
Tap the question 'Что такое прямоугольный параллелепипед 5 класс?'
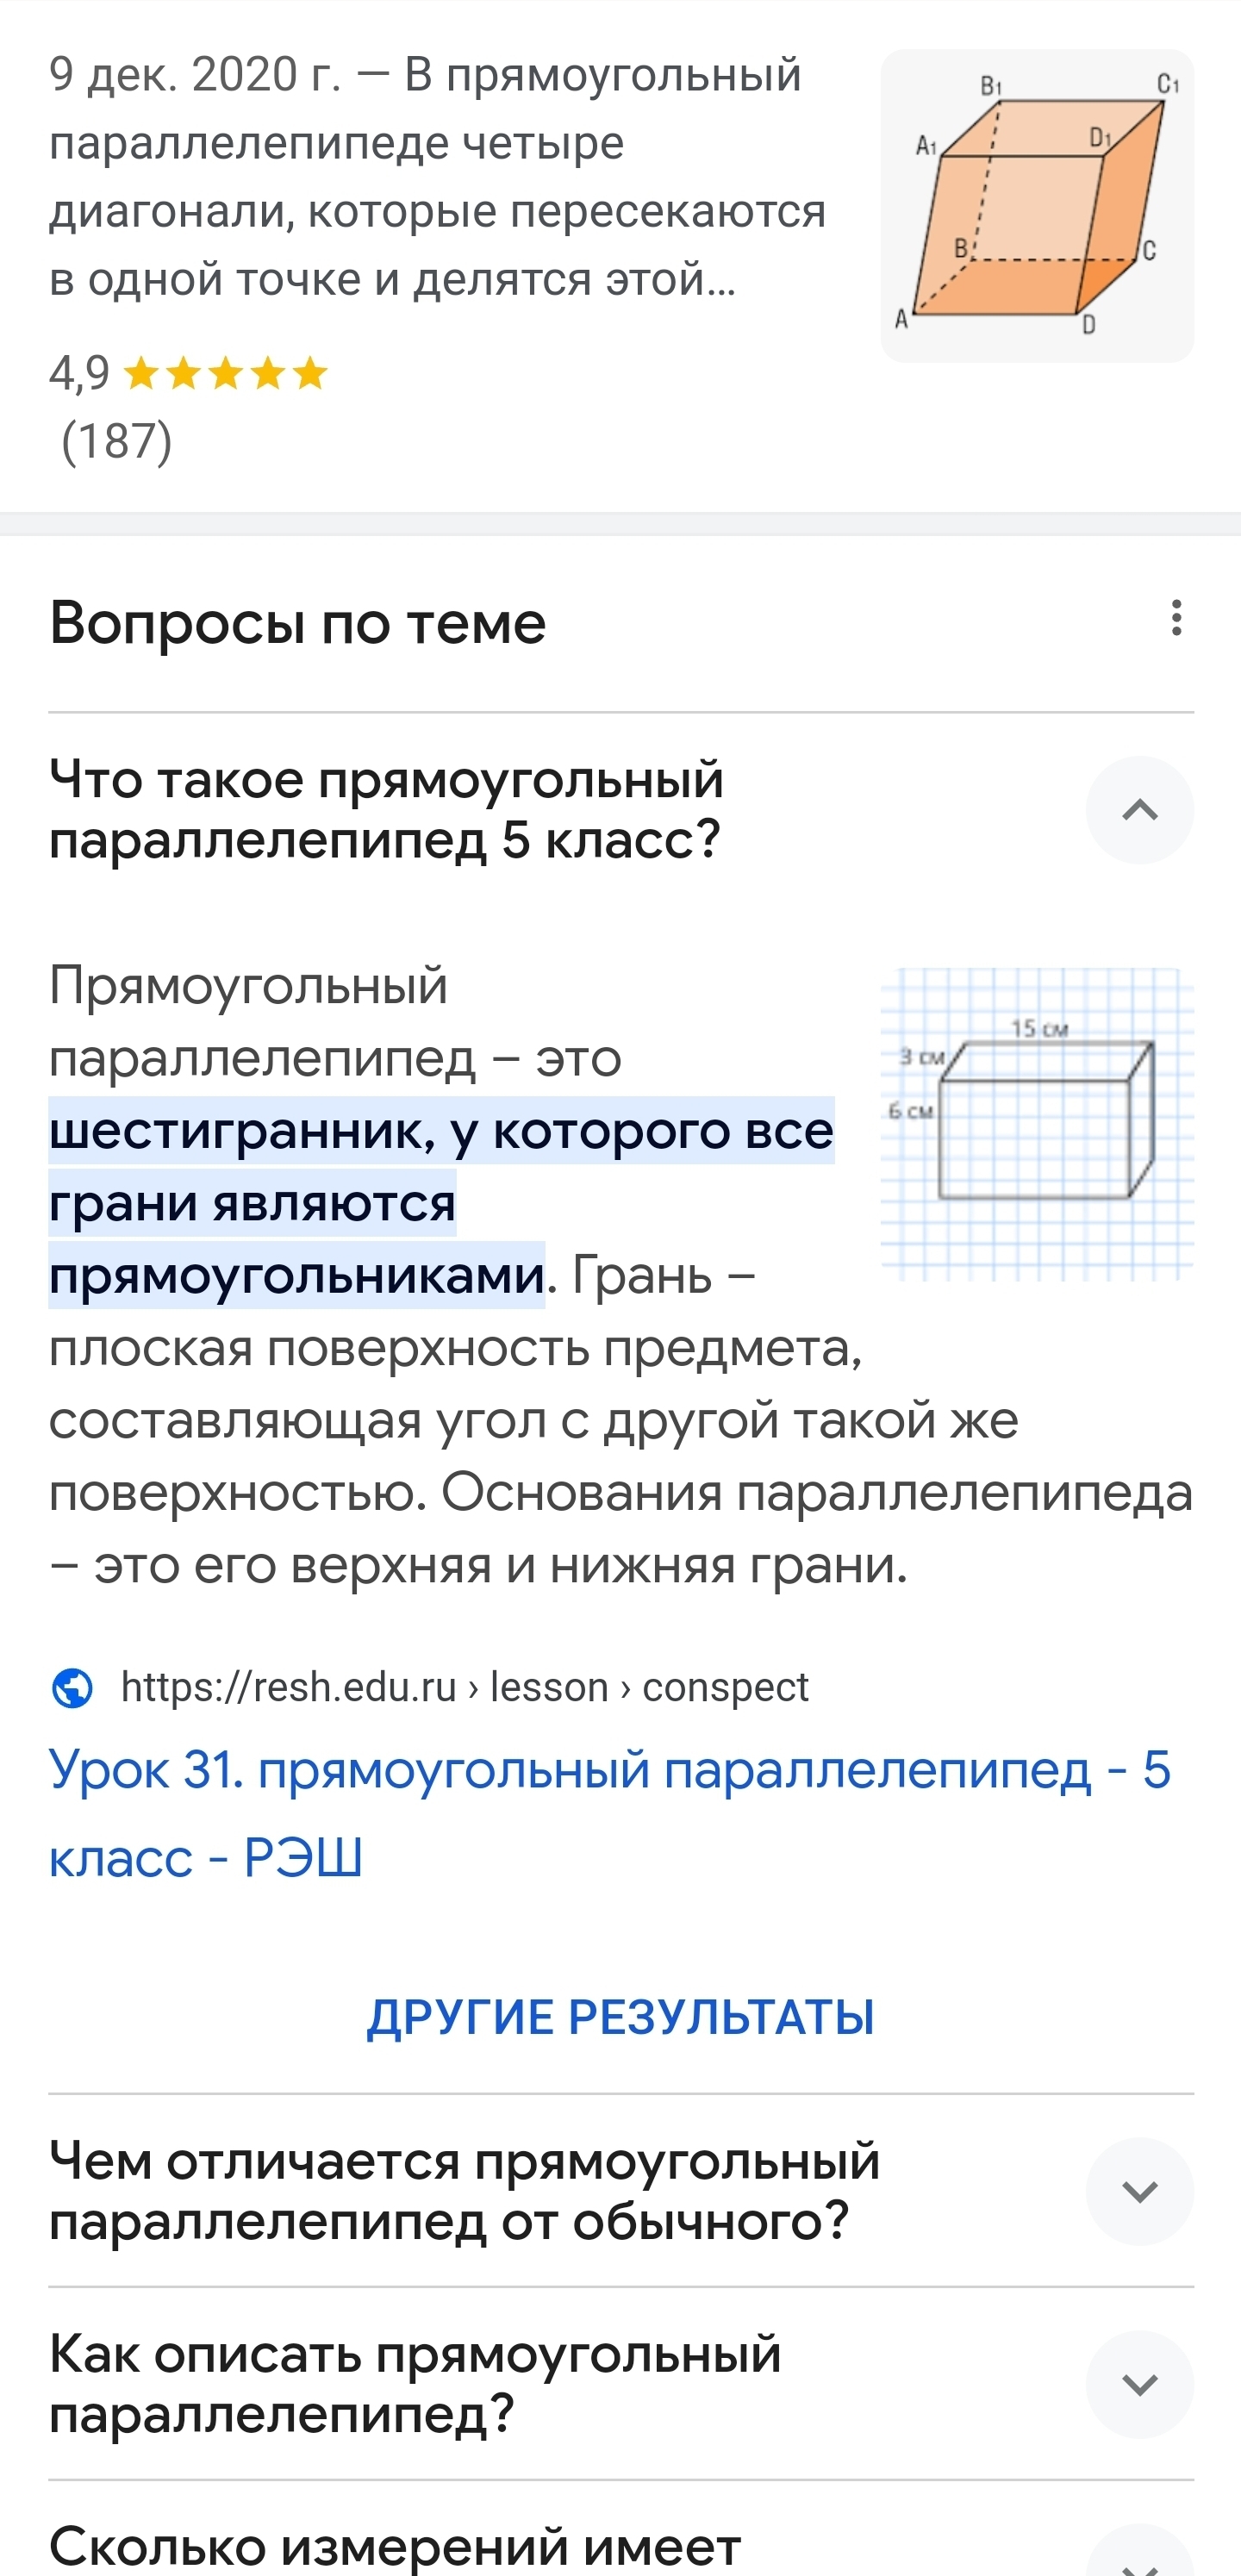coord(386,809)
